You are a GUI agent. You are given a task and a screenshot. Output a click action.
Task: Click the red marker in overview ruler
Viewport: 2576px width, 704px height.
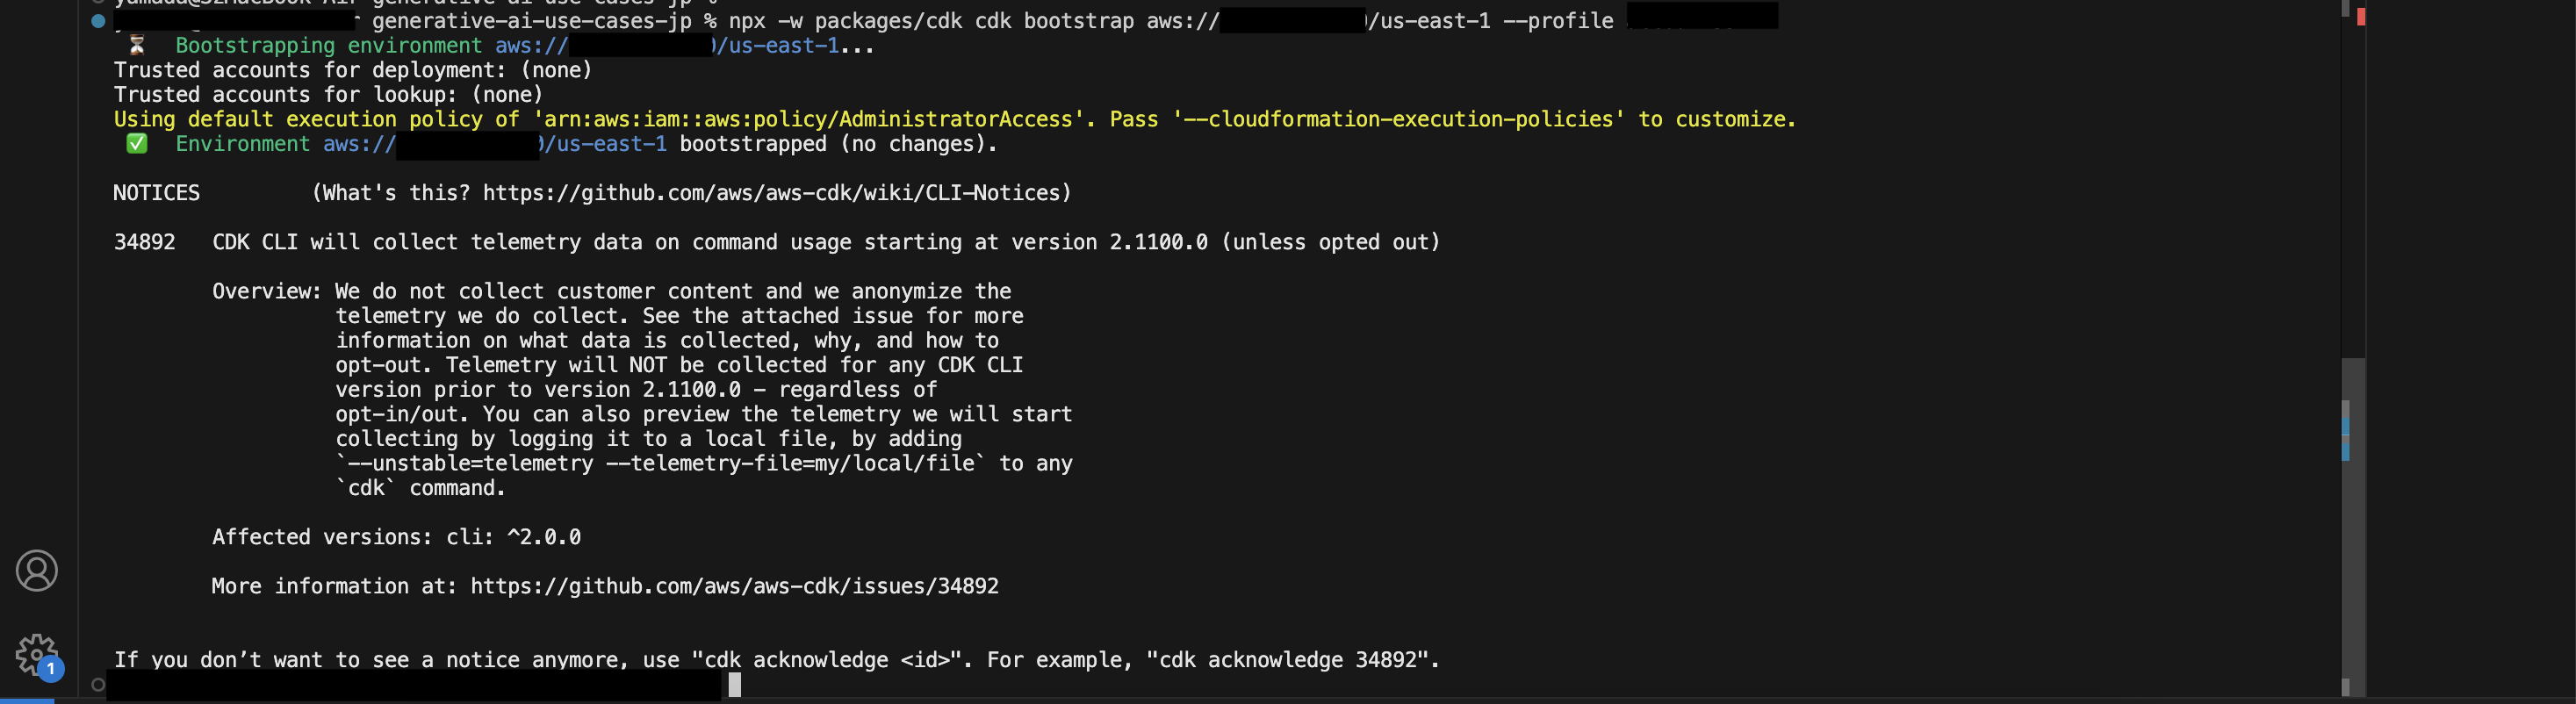pos(2361,17)
